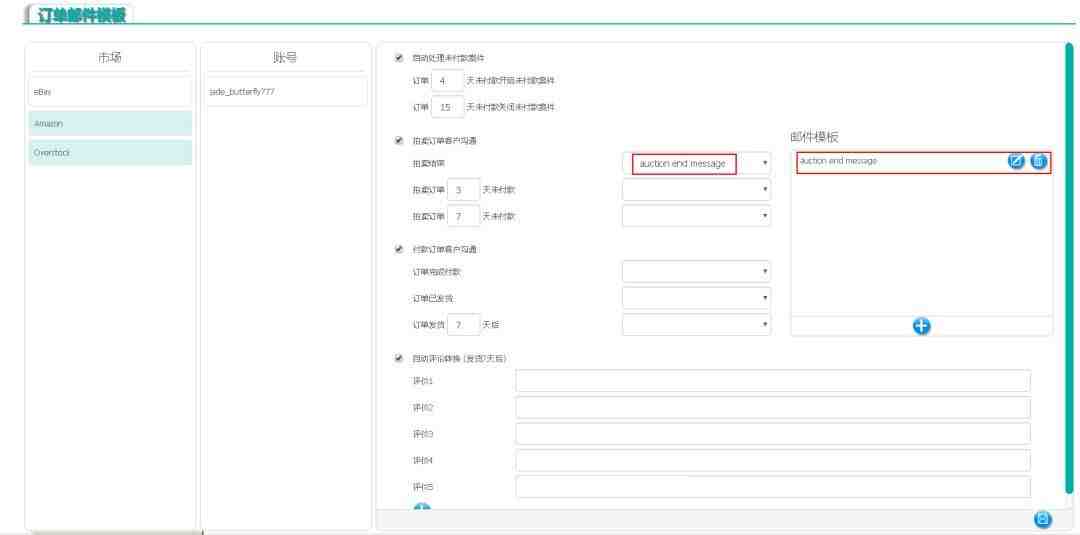This screenshot has height=535, width=1080.
Task: Click the 拍卖订单 days field showing 3
Action: pos(464,189)
